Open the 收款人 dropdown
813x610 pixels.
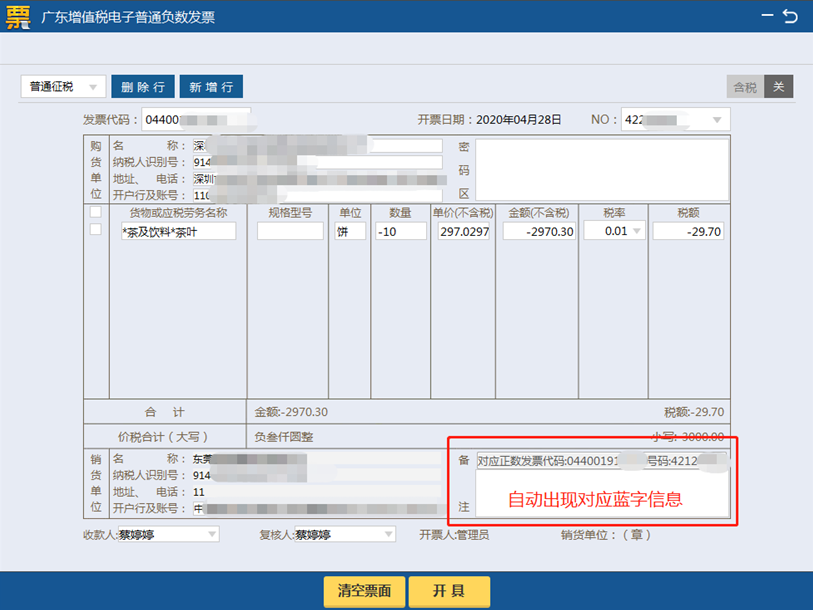[169, 534]
